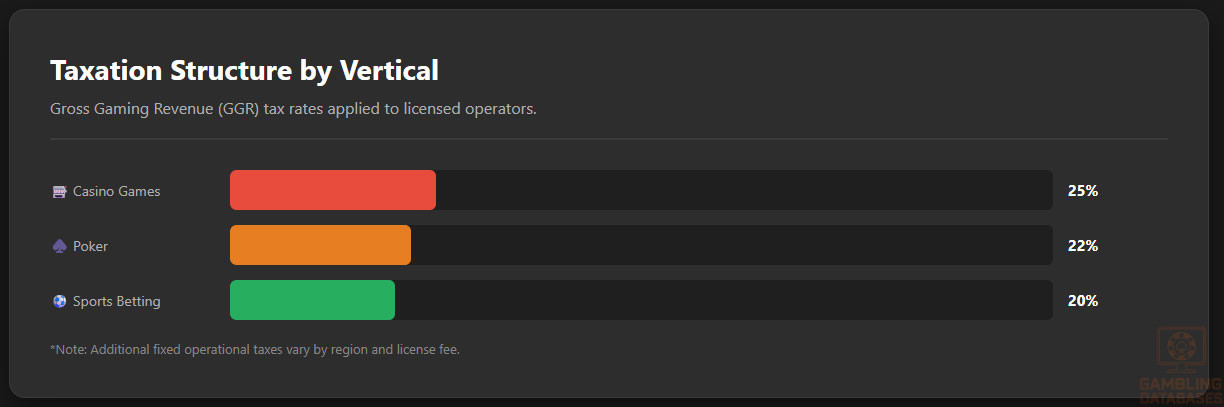Click the purple poker spade icon
The height and width of the screenshot is (407, 1224).
click(x=59, y=246)
